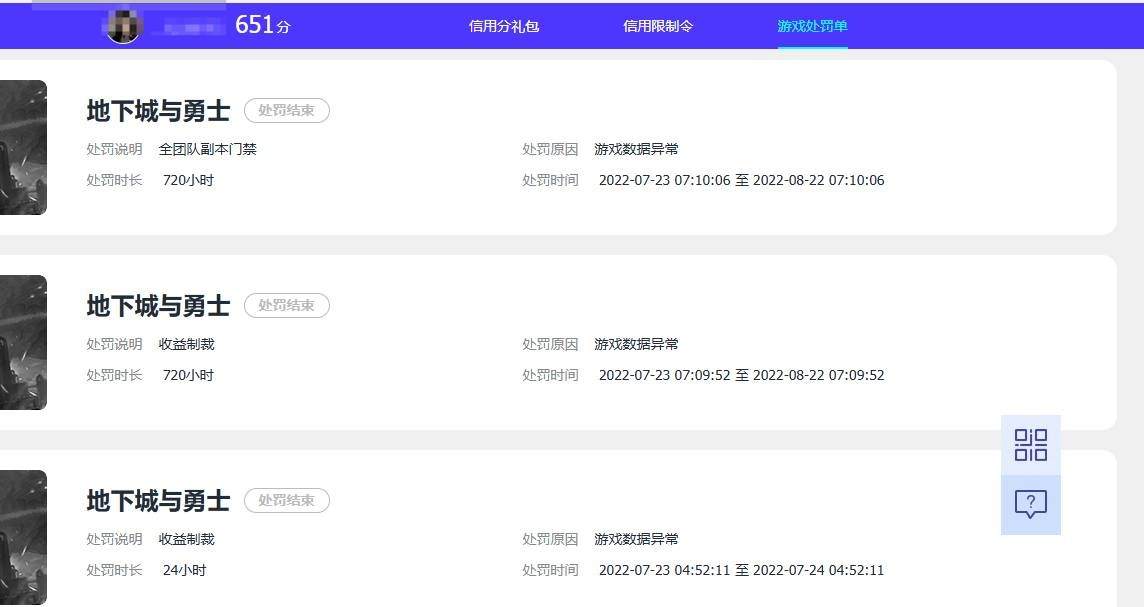Click the user avatar in header

[123, 26]
